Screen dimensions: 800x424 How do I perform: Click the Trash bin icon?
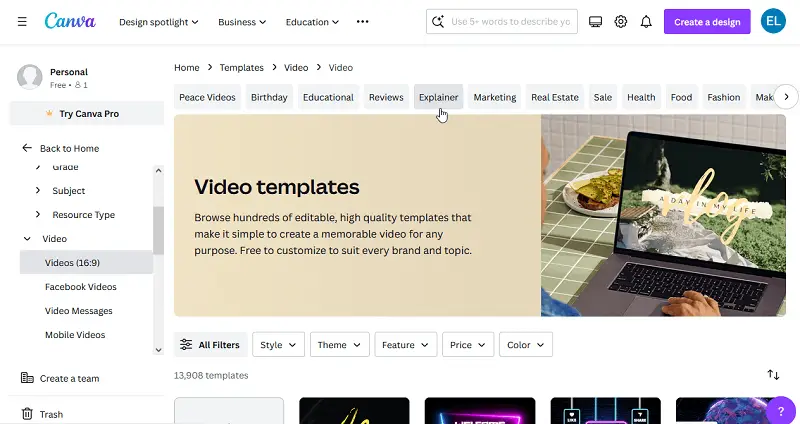27,414
